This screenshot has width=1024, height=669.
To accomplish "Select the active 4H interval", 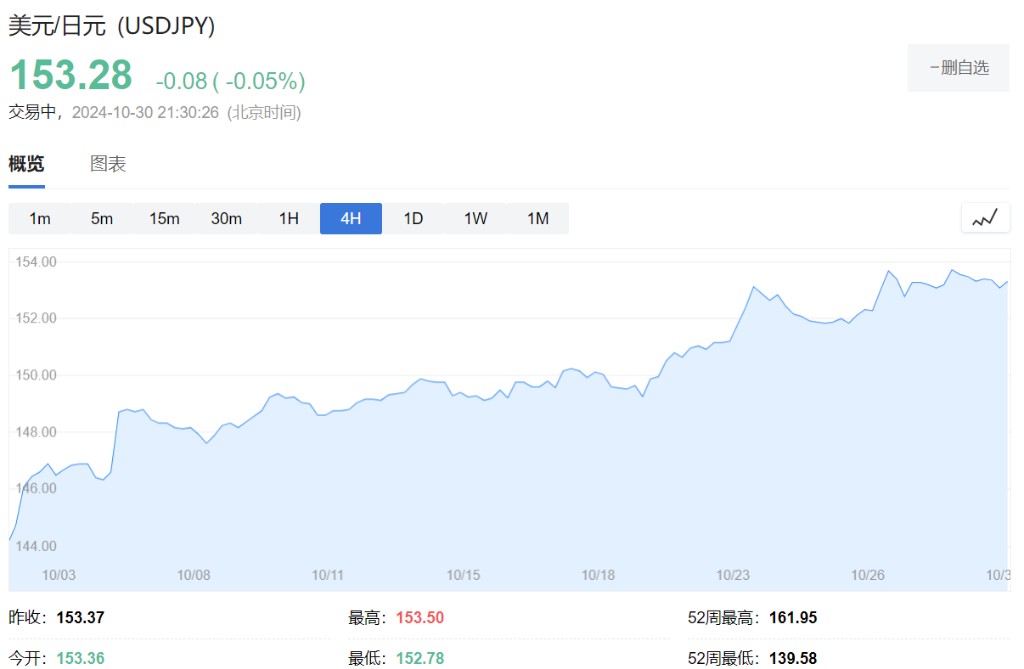I will pyautogui.click(x=351, y=219).
